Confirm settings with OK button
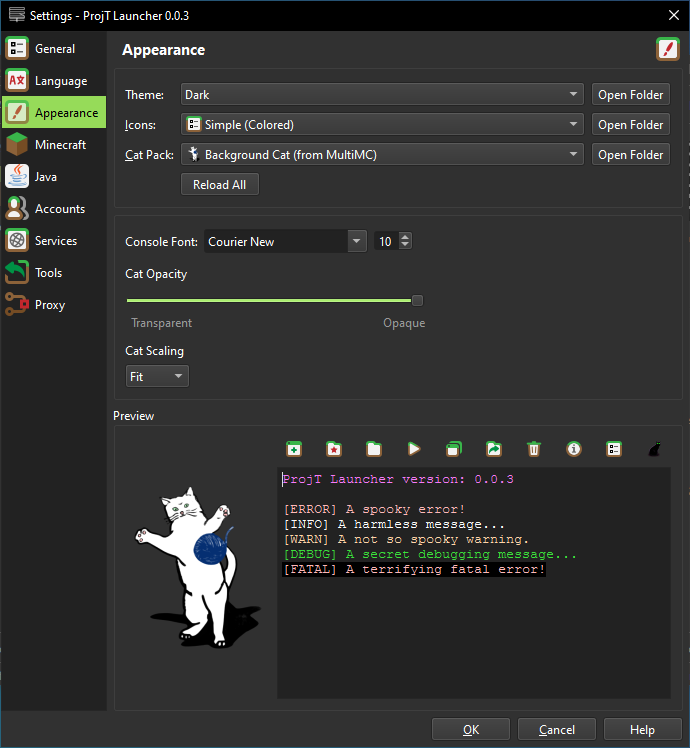This screenshot has height=748, width=690. (470, 729)
